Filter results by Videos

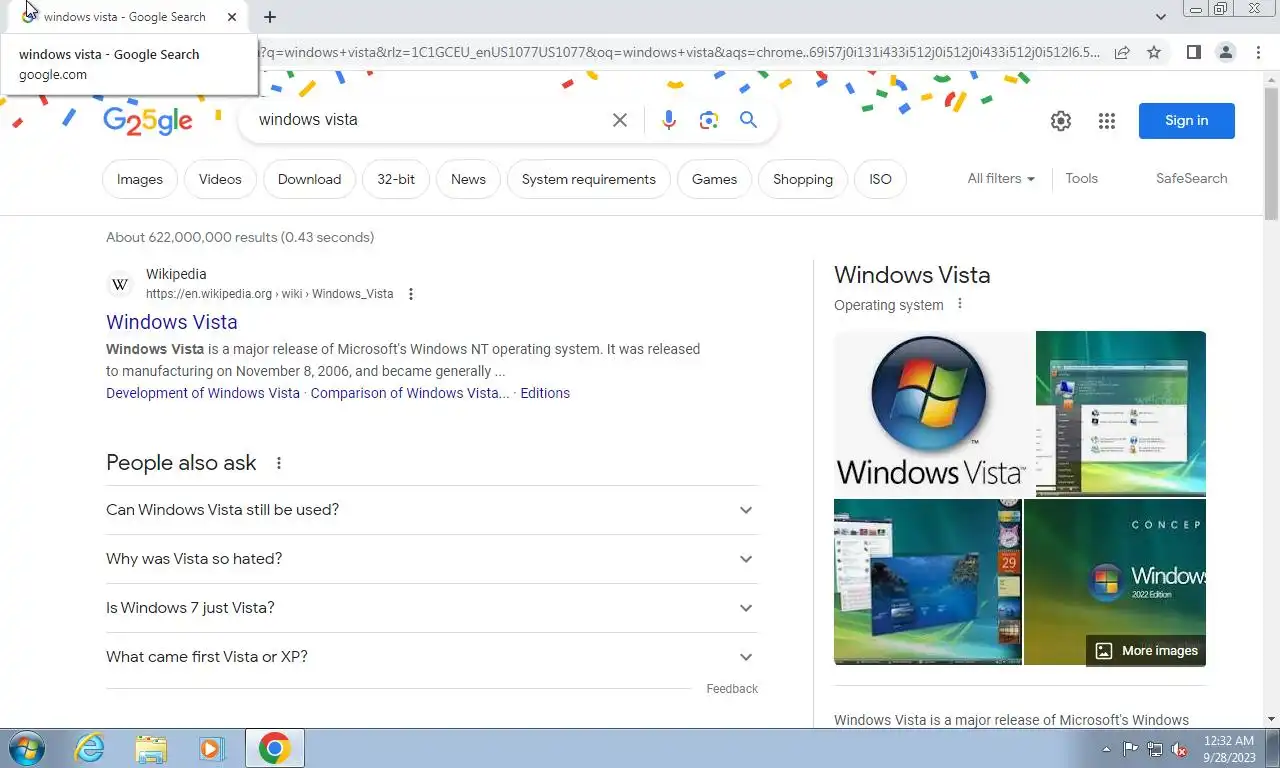pos(220,179)
